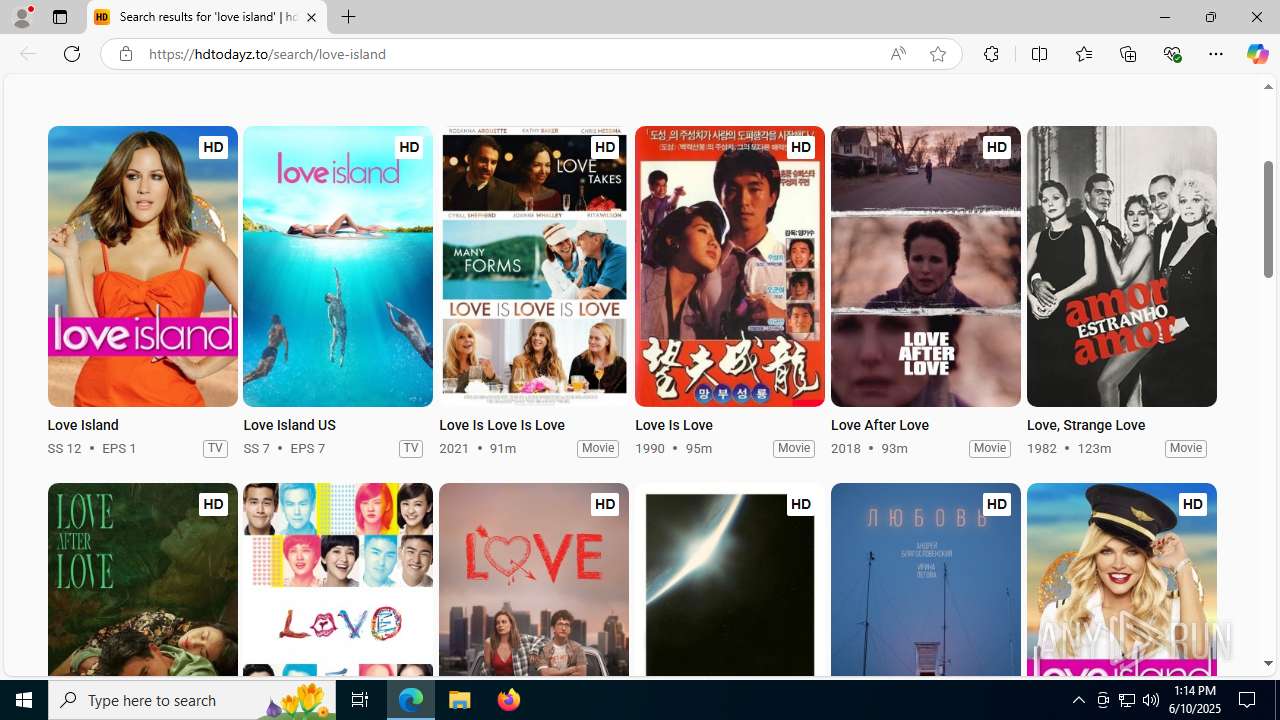Open the green Love After Love poster
Viewport: 1280px width, 720px height.
click(x=142, y=580)
